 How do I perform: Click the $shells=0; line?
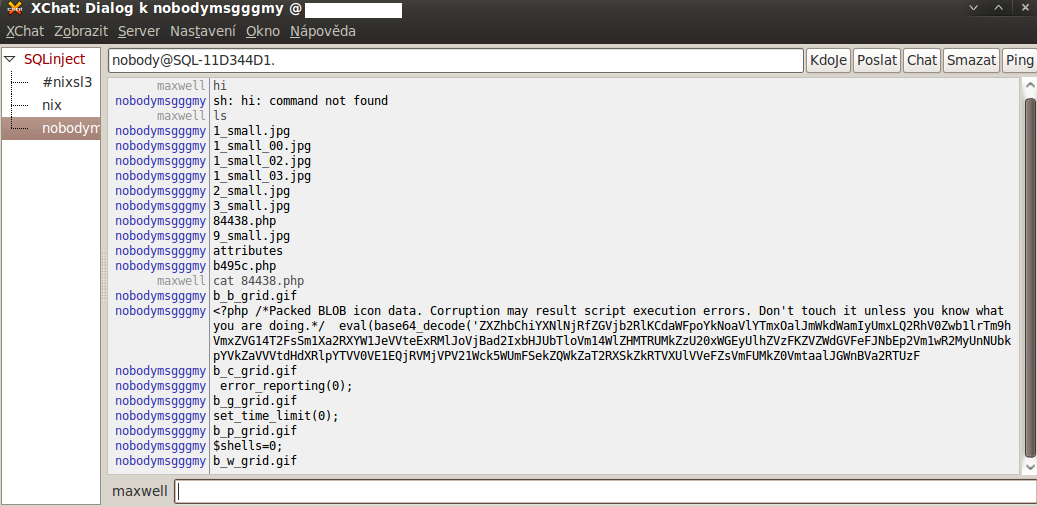[248, 446]
